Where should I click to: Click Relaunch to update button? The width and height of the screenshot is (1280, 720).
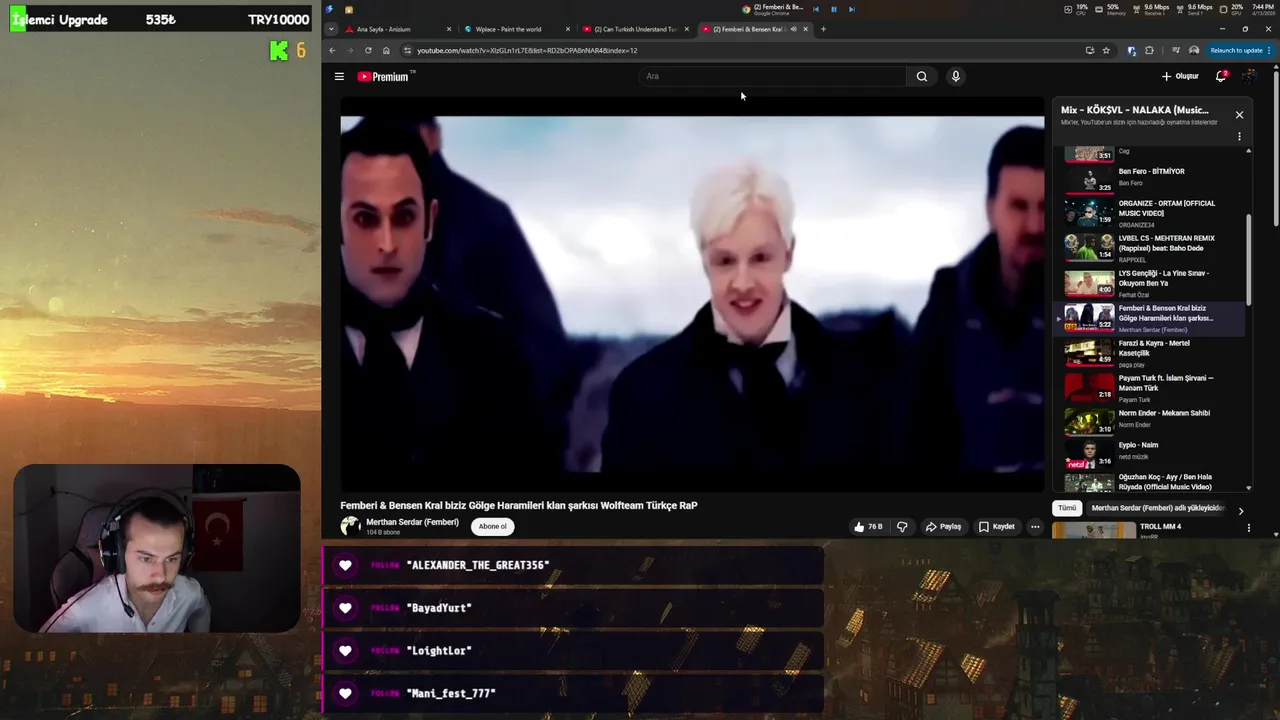coord(1237,50)
